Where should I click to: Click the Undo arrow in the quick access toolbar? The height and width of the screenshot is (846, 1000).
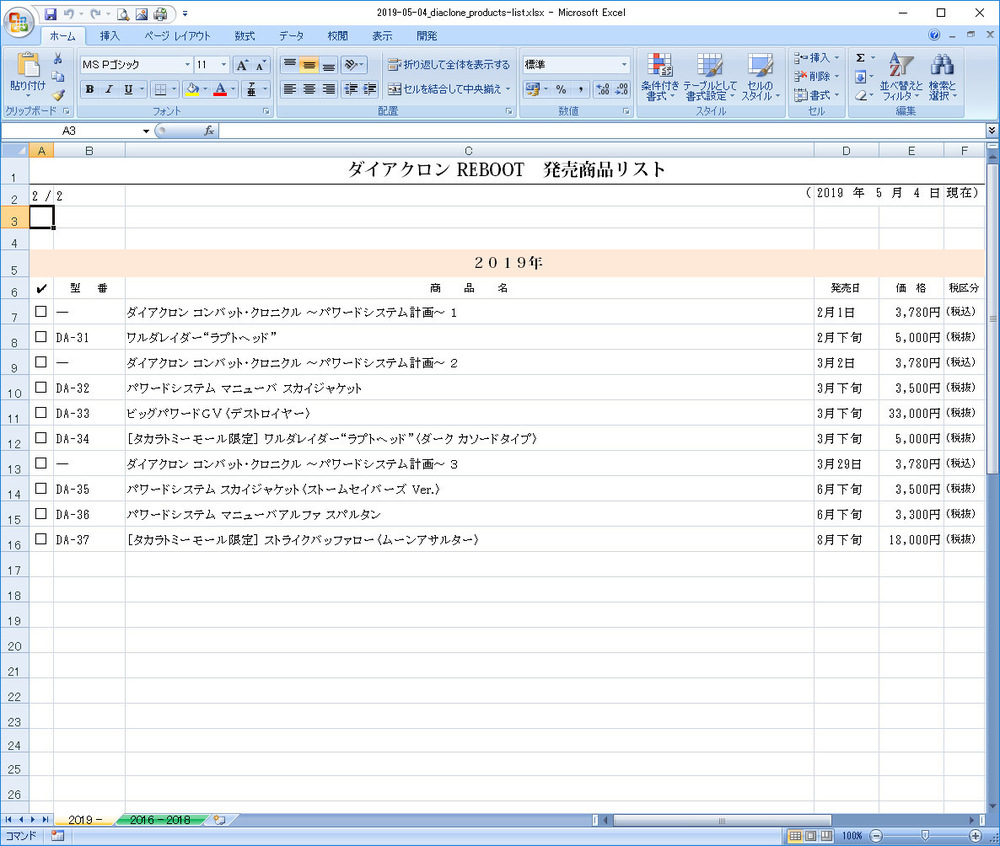pyautogui.click(x=69, y=13)
